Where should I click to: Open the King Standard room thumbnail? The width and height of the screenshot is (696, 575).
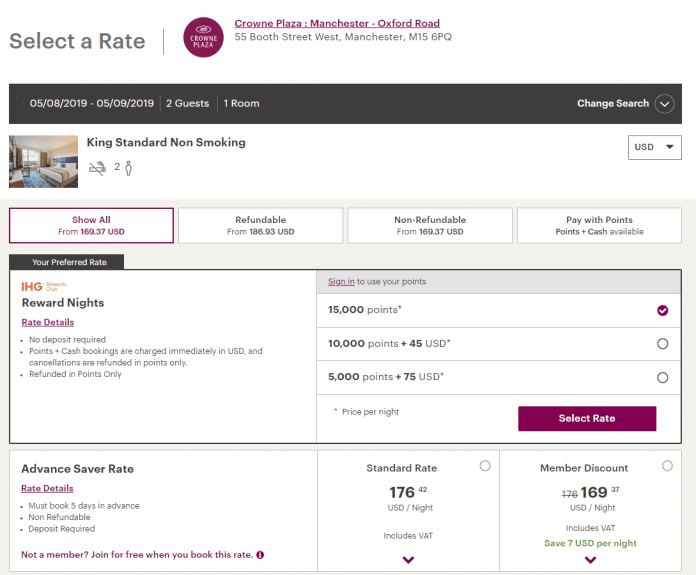tap(44, 162)
